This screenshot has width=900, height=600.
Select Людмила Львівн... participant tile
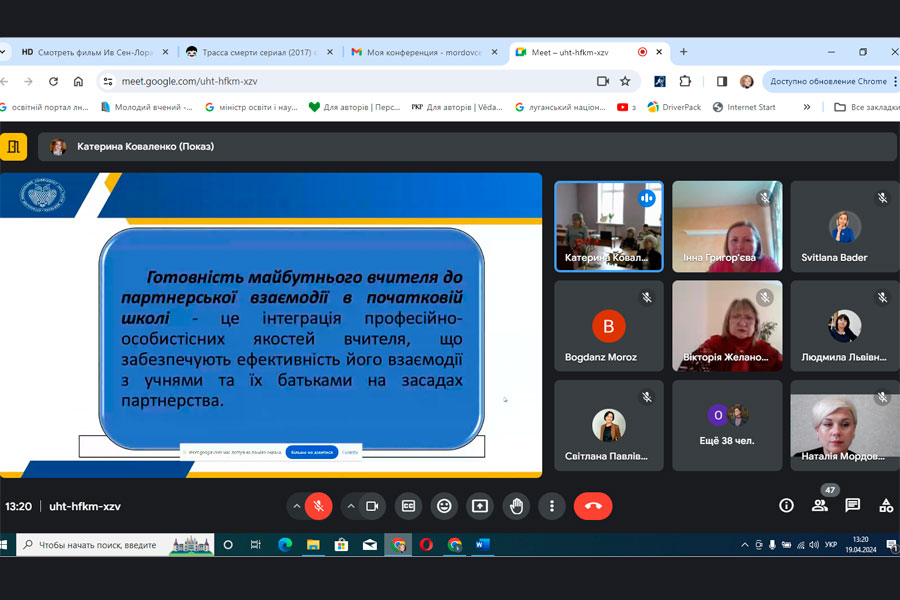(845, 326)
